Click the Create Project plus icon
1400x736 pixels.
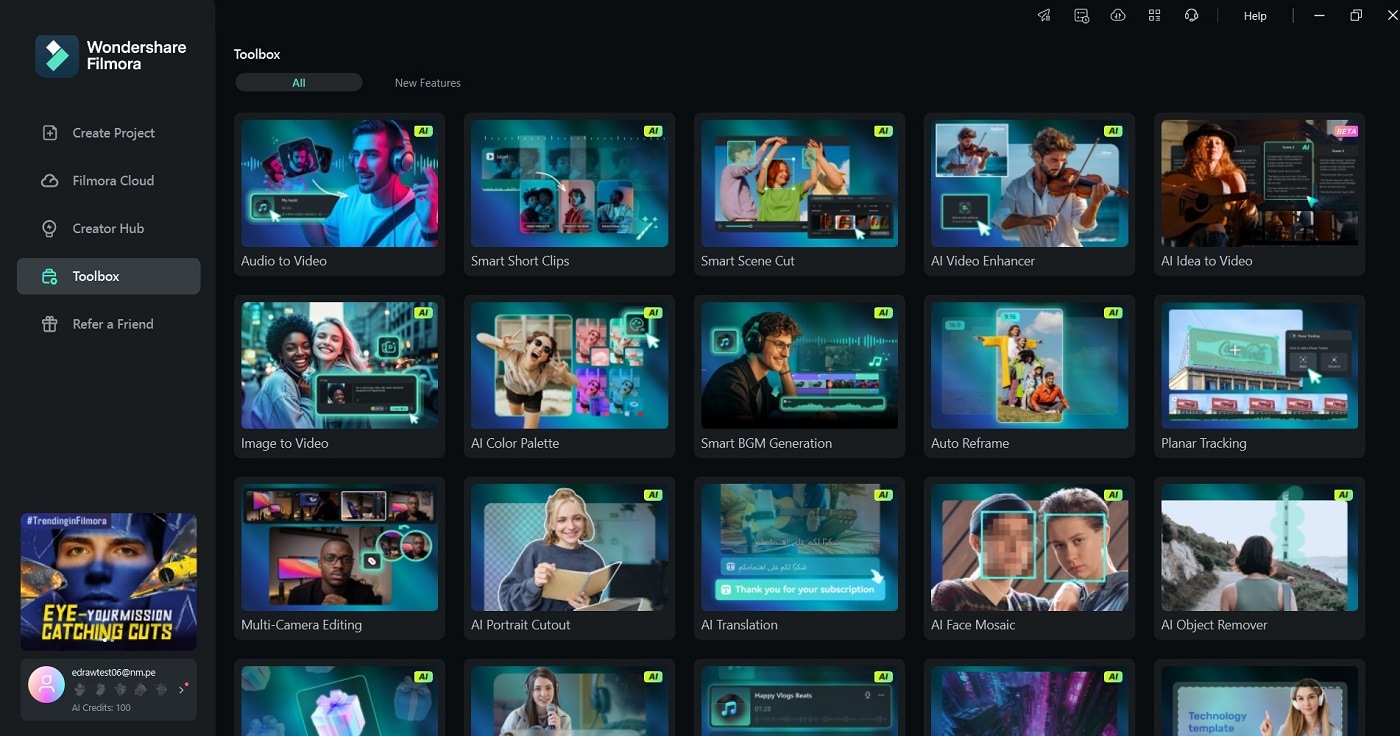pos(49,133)
